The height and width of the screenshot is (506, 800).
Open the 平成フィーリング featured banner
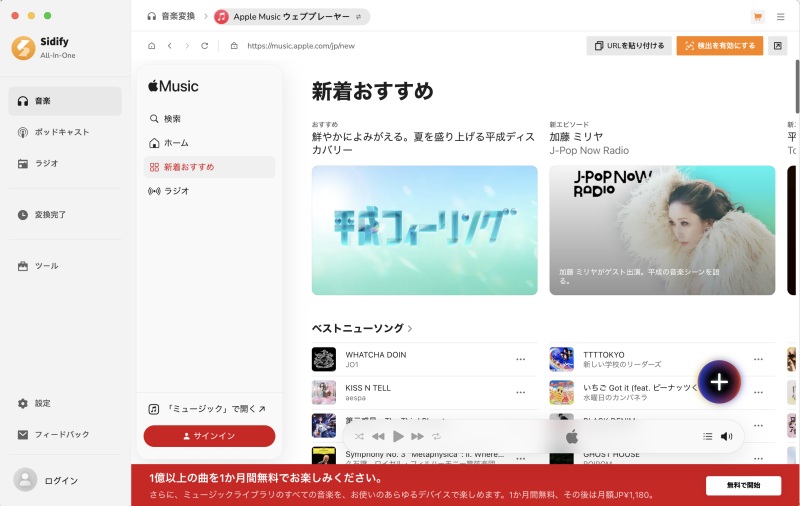point(424,230)
